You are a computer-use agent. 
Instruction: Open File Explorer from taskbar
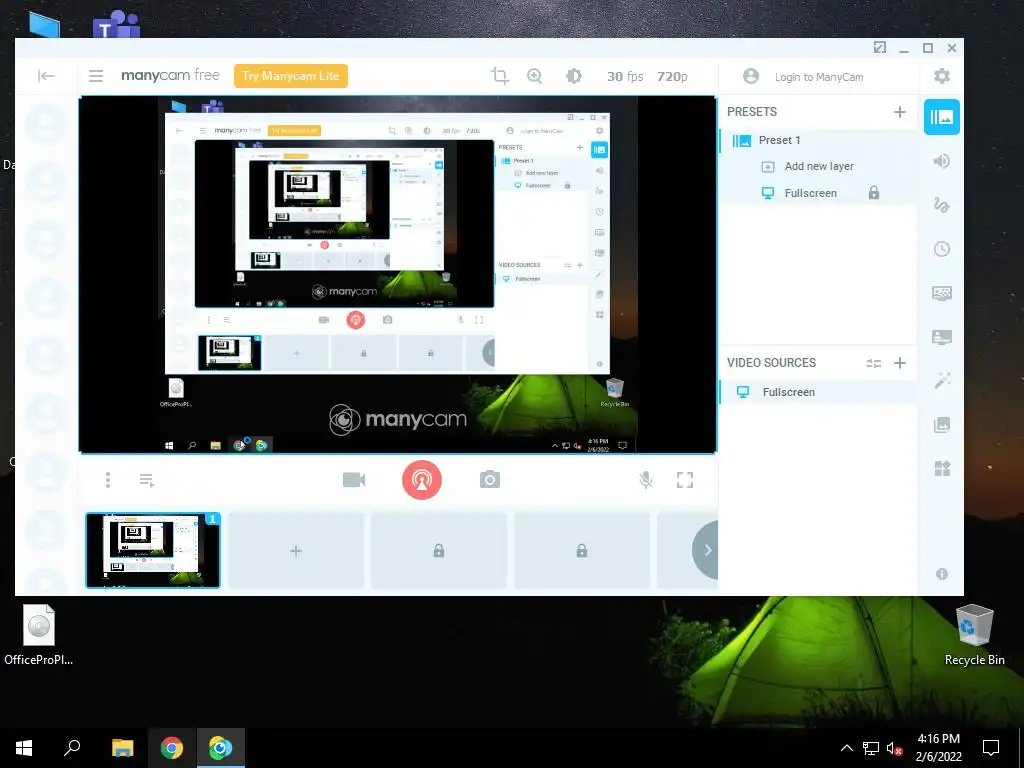(122, 748)
